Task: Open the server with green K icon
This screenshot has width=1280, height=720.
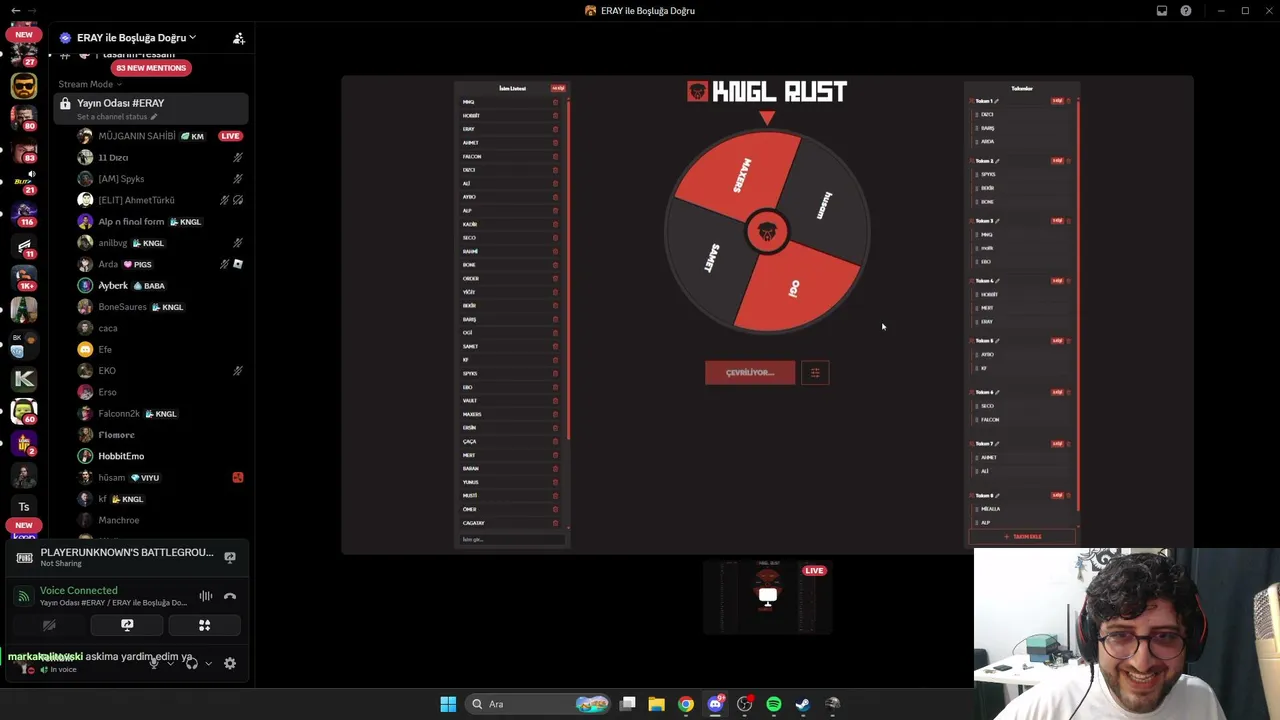Action: pos(24,378)
